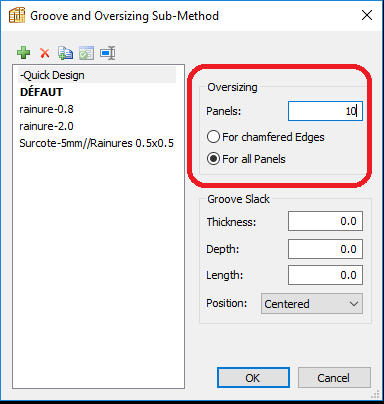Screen dimensions: 384x404
Task: Click the set as default icon
Action: 86,53
